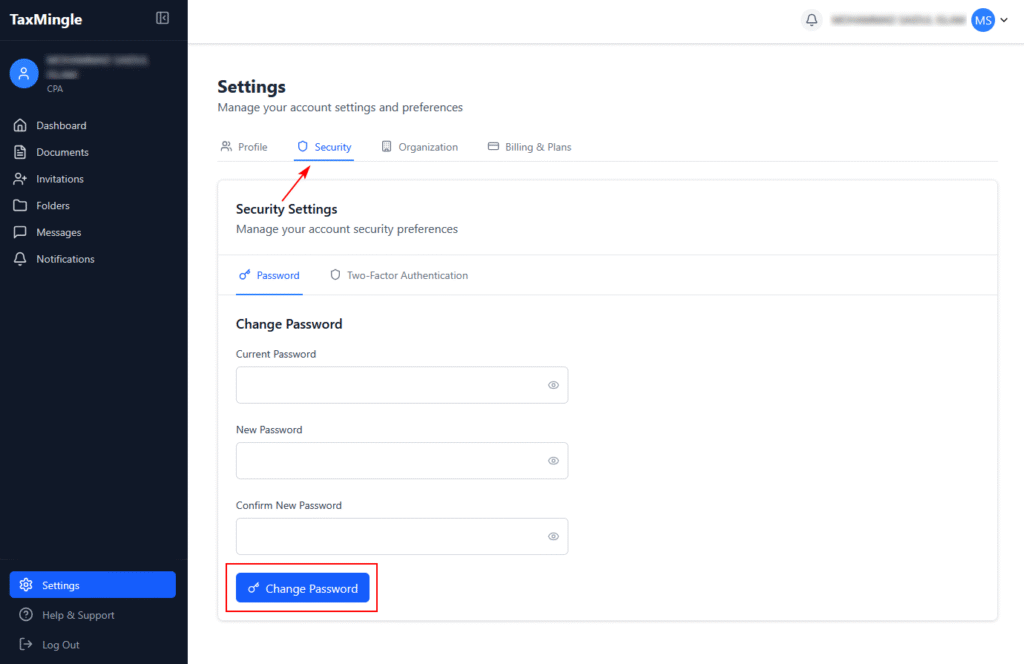Image resolution: width=1024 pixels, height=664 pixels.
Task: Click the Messages chat icon
Action: pos(19,232)
